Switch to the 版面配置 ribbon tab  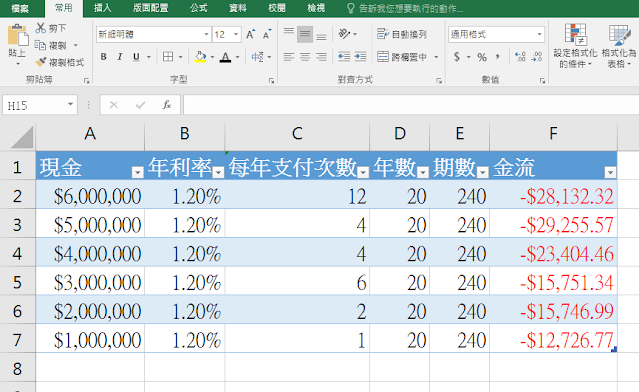(x=150, y=8)
